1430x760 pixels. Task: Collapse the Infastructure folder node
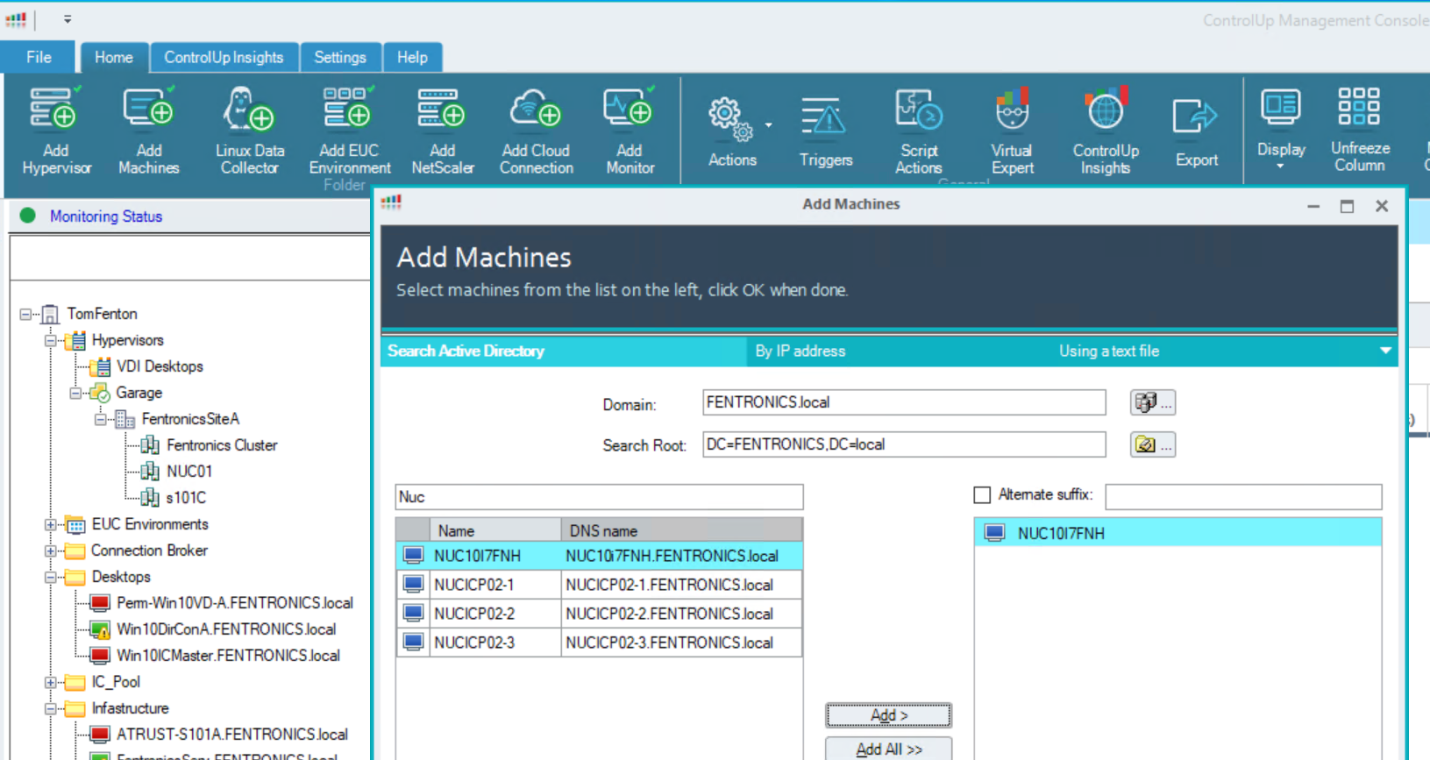tap(50, 708)
